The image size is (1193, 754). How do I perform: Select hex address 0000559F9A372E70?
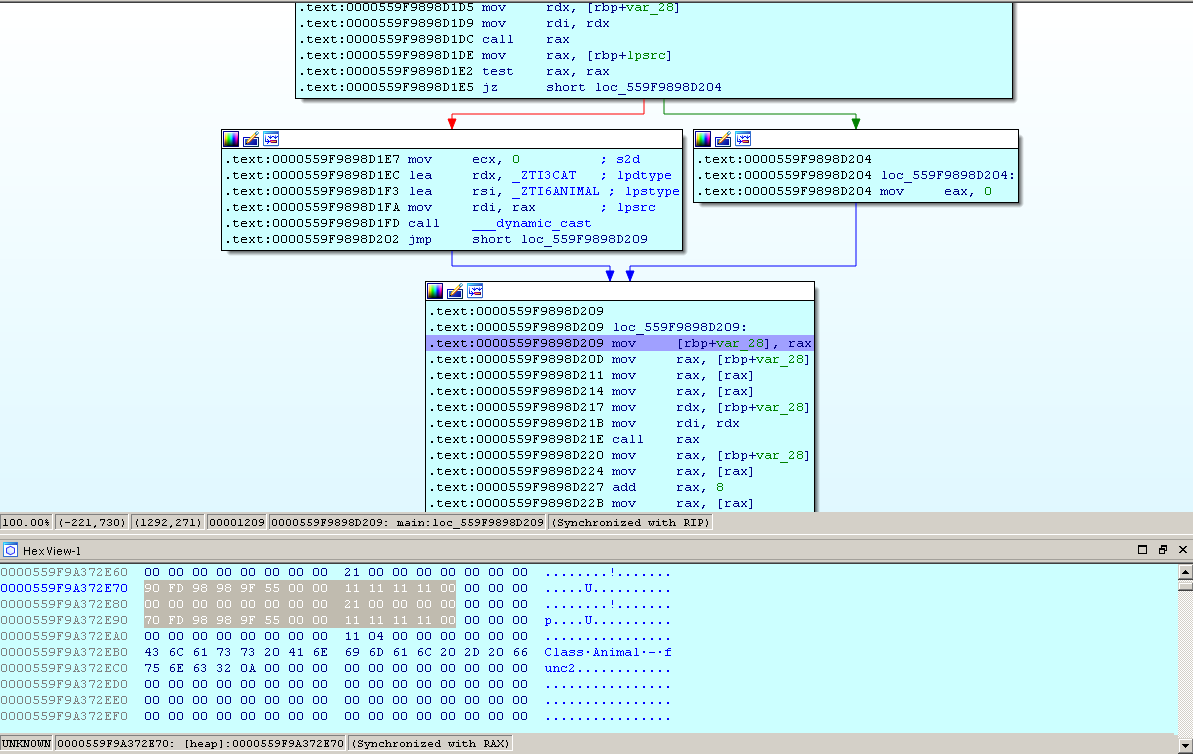[x=64, y=588]
